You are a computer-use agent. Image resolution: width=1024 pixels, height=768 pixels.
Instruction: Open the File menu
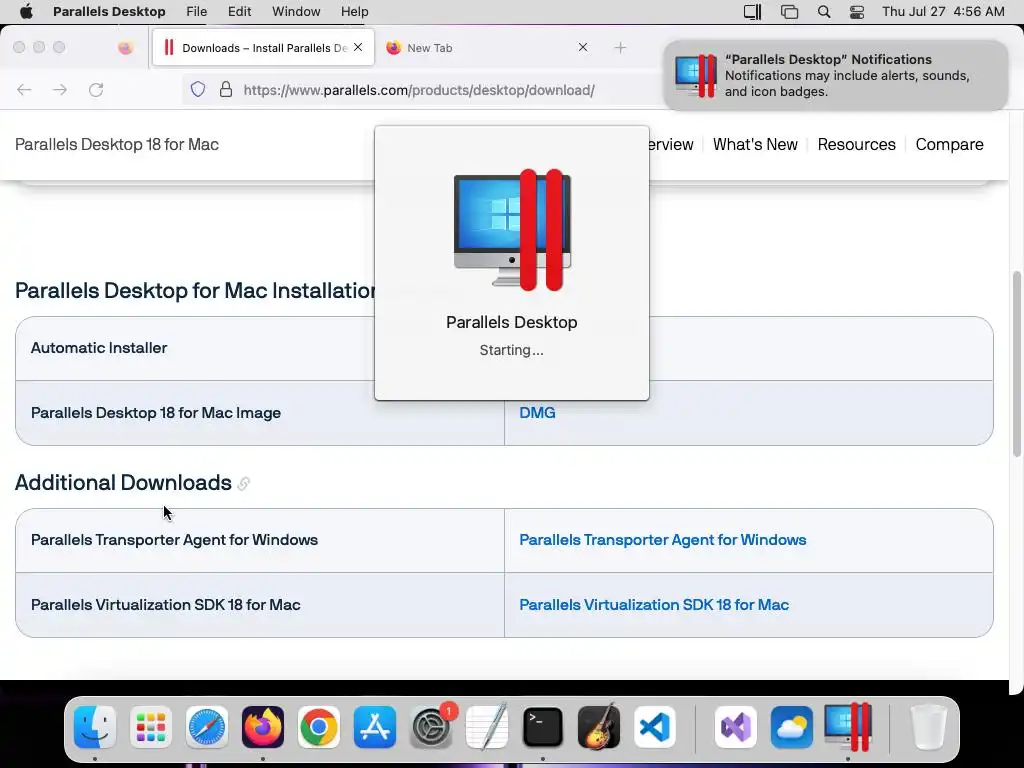(x=196, y=12)
